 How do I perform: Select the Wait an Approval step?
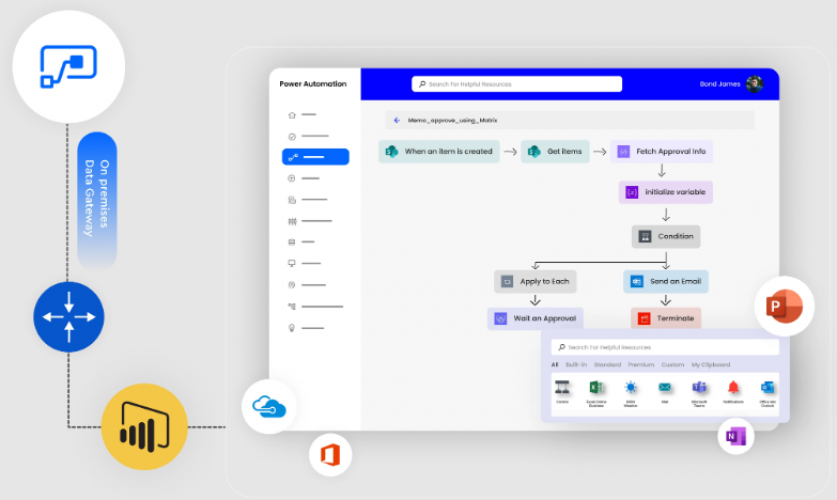tap(535, 319)
